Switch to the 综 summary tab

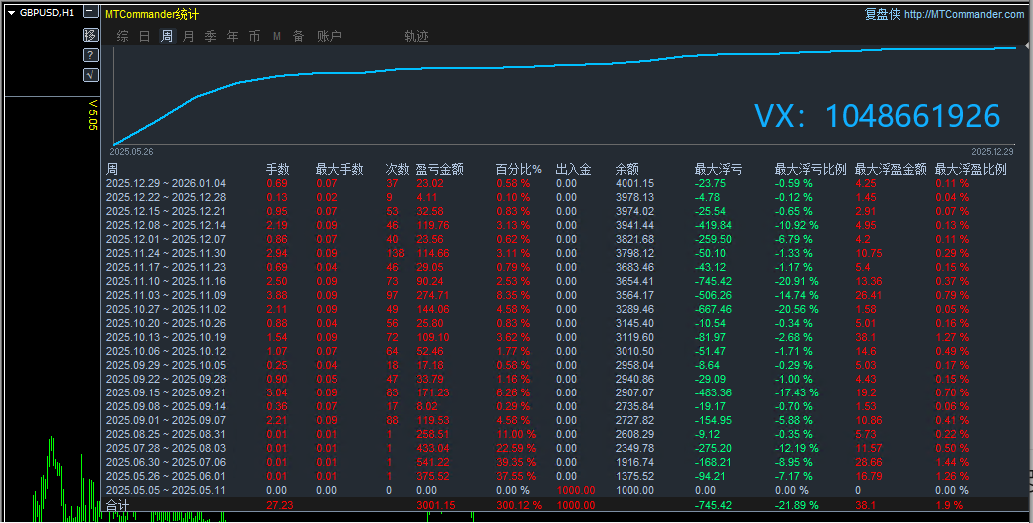point(122,36)
